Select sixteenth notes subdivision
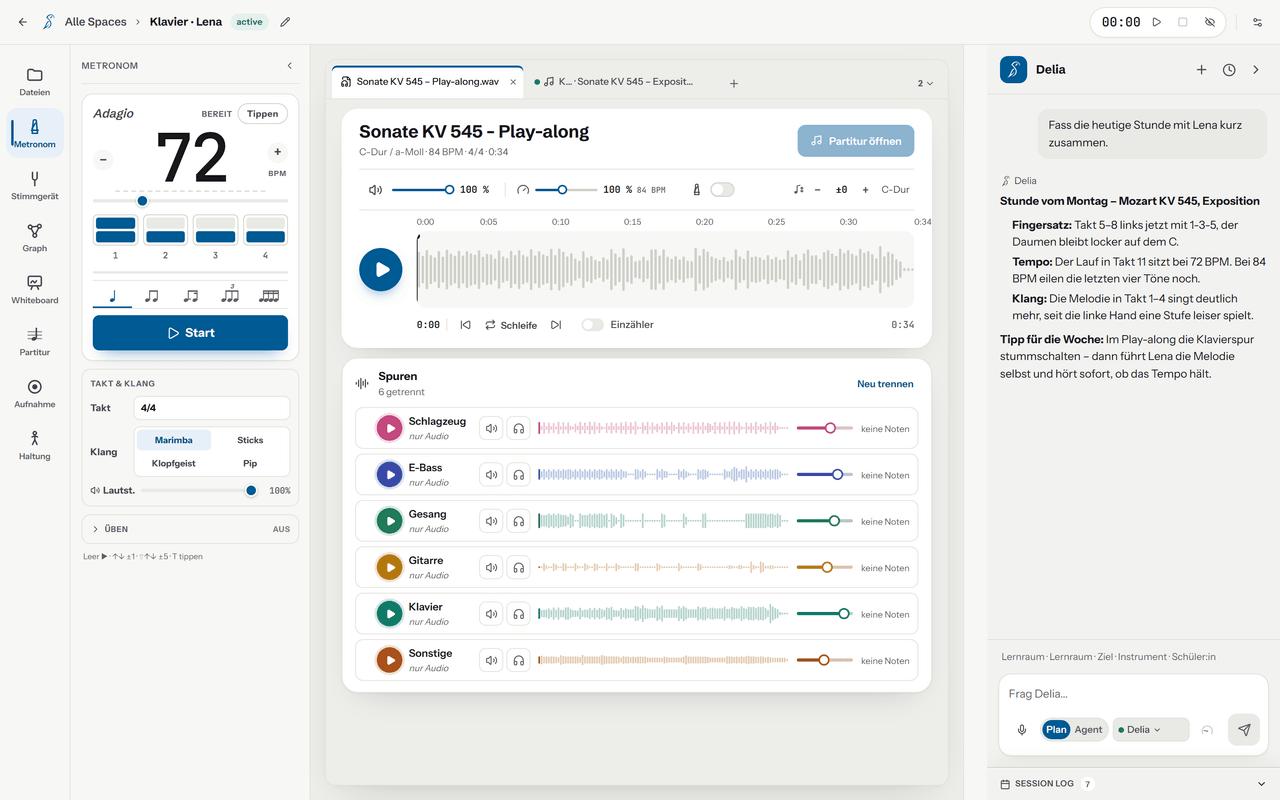Screen dimensions: 1280x800 (269, 296)
